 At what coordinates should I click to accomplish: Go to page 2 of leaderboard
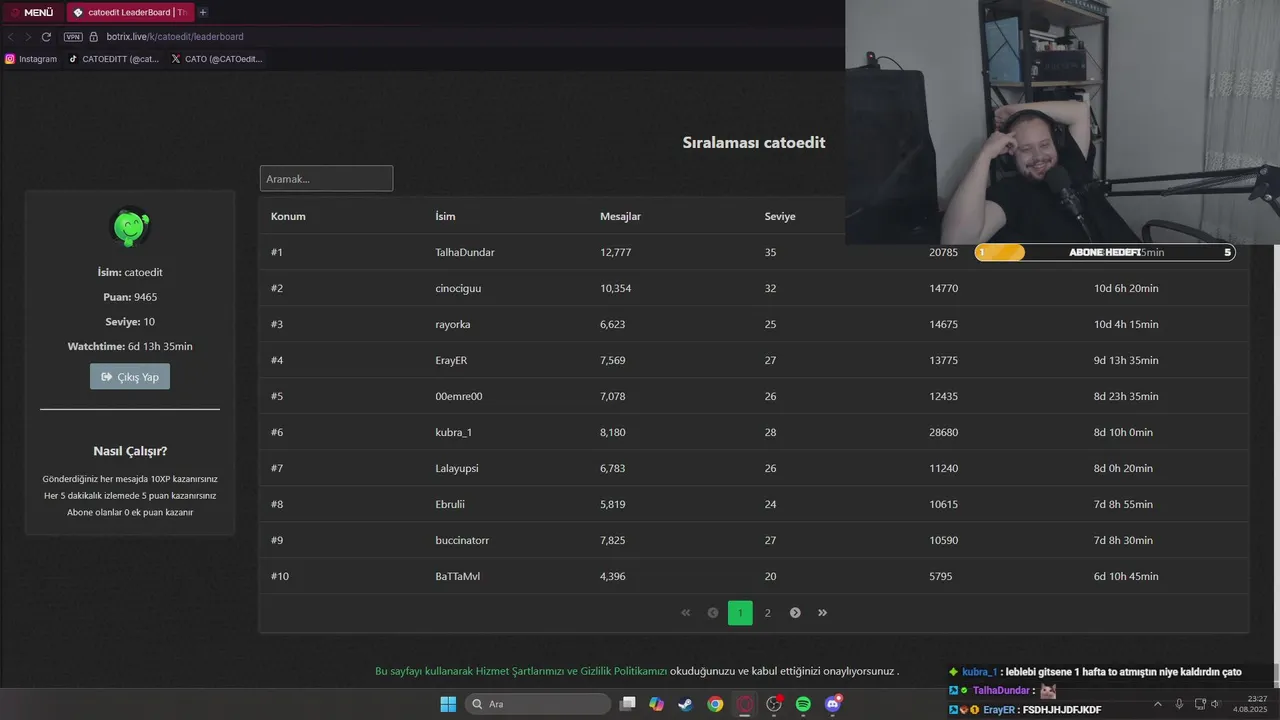(x=768, y=613)
